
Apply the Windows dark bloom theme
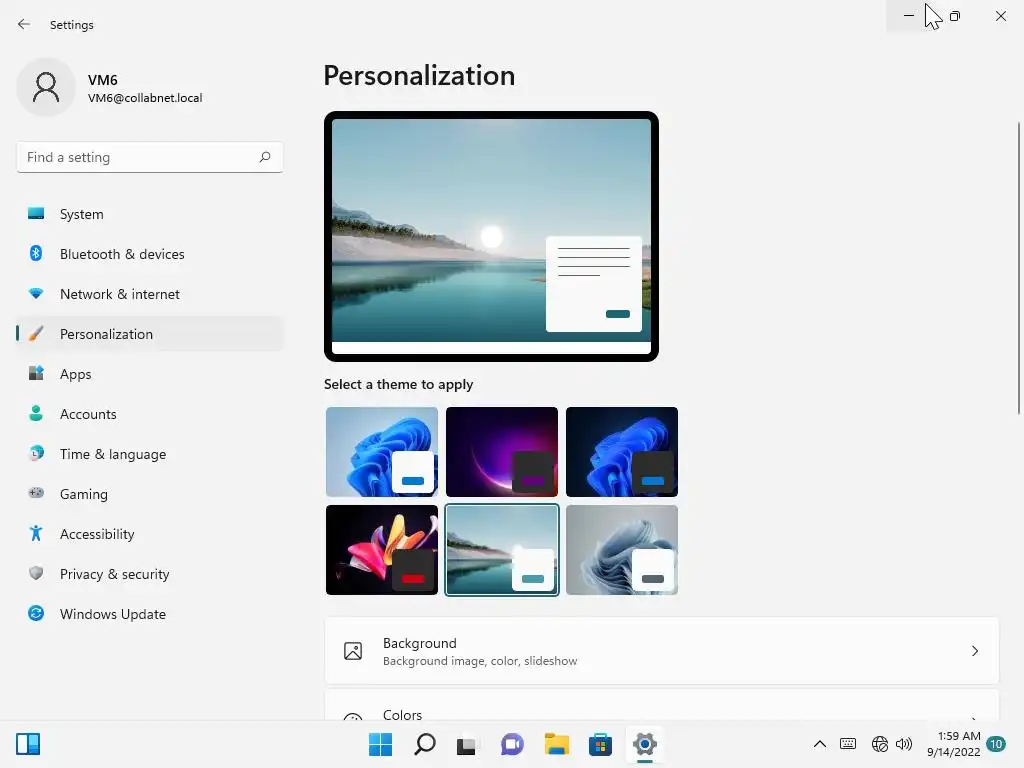coord(622,452)
